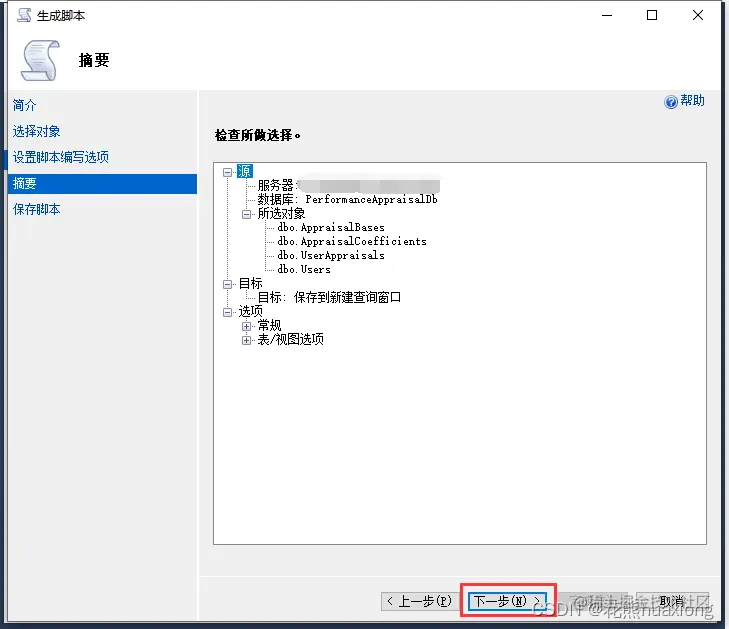This screenshot has width=729, height=629.
Task: Select dbo.AppraisalCoefficients in the tree
Action: pyautogui.click(x=352, y=241)
